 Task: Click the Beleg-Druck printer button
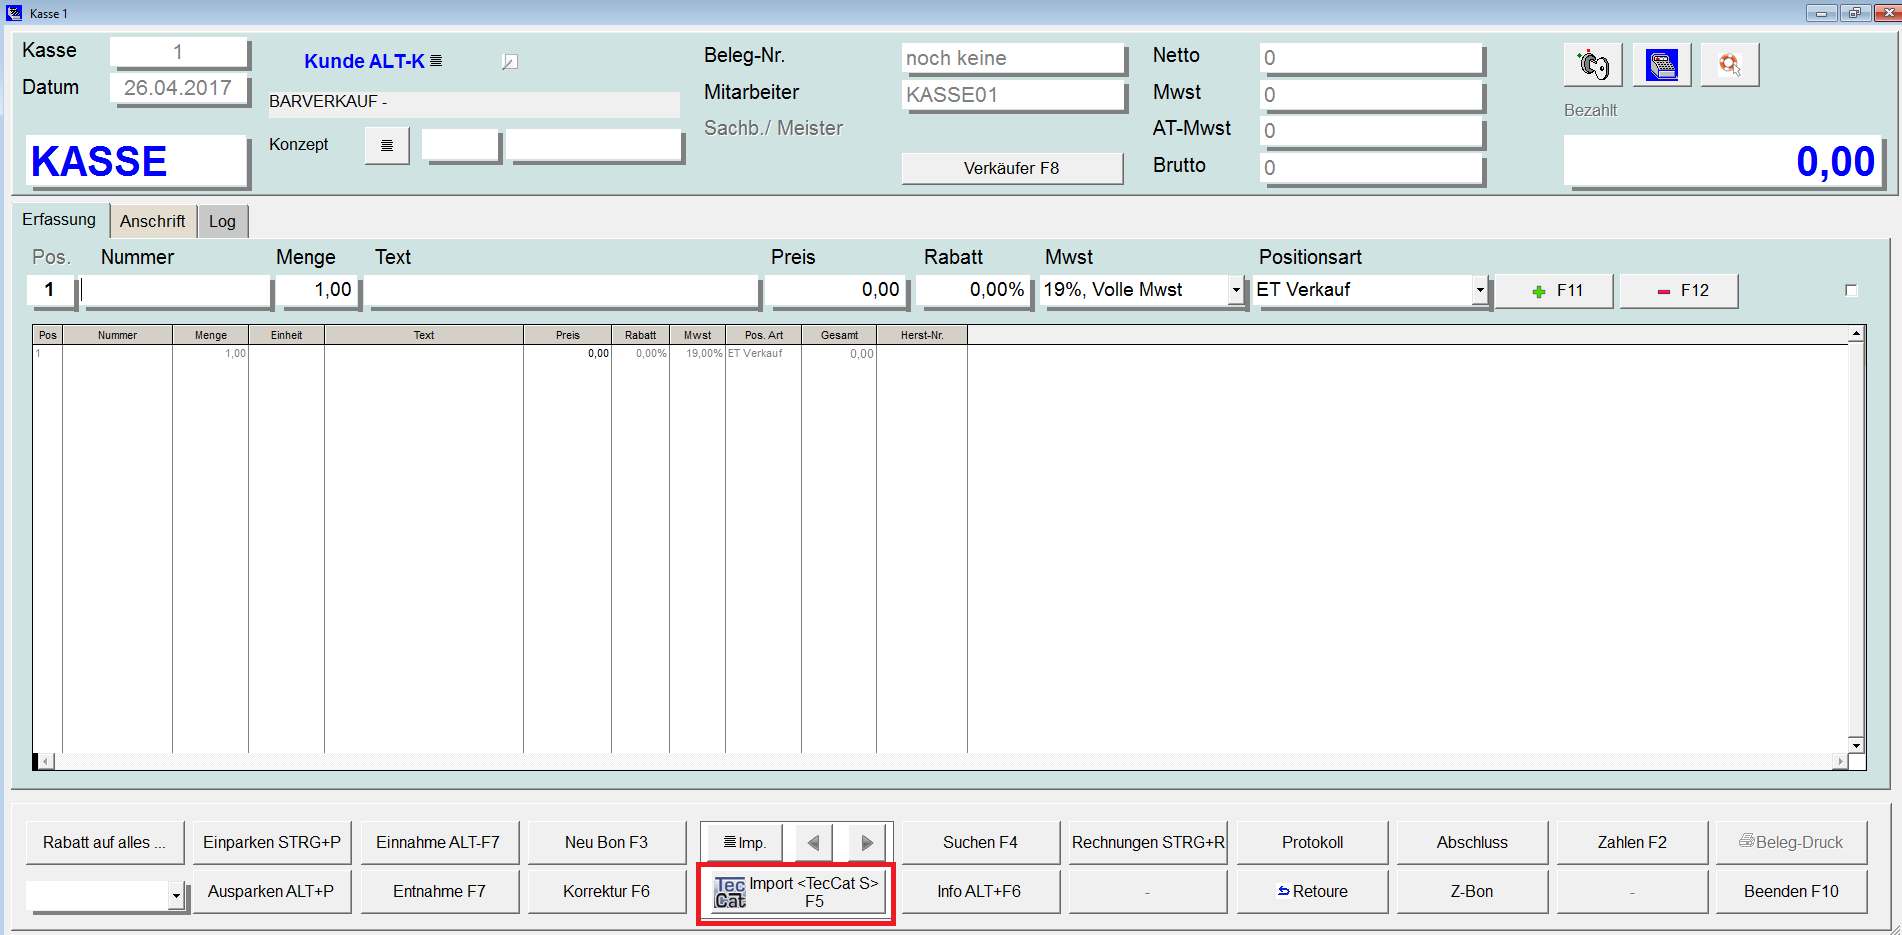(1791, 843)
